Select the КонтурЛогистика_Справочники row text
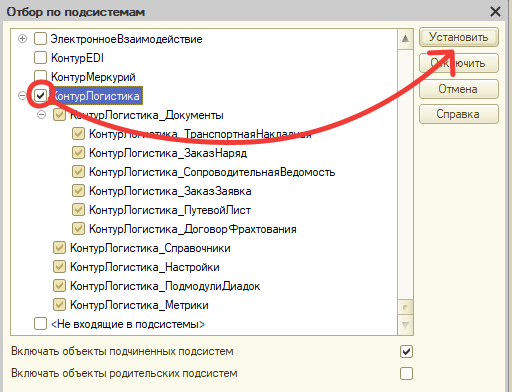Screen dimensions: 512x392 [150, 248]
